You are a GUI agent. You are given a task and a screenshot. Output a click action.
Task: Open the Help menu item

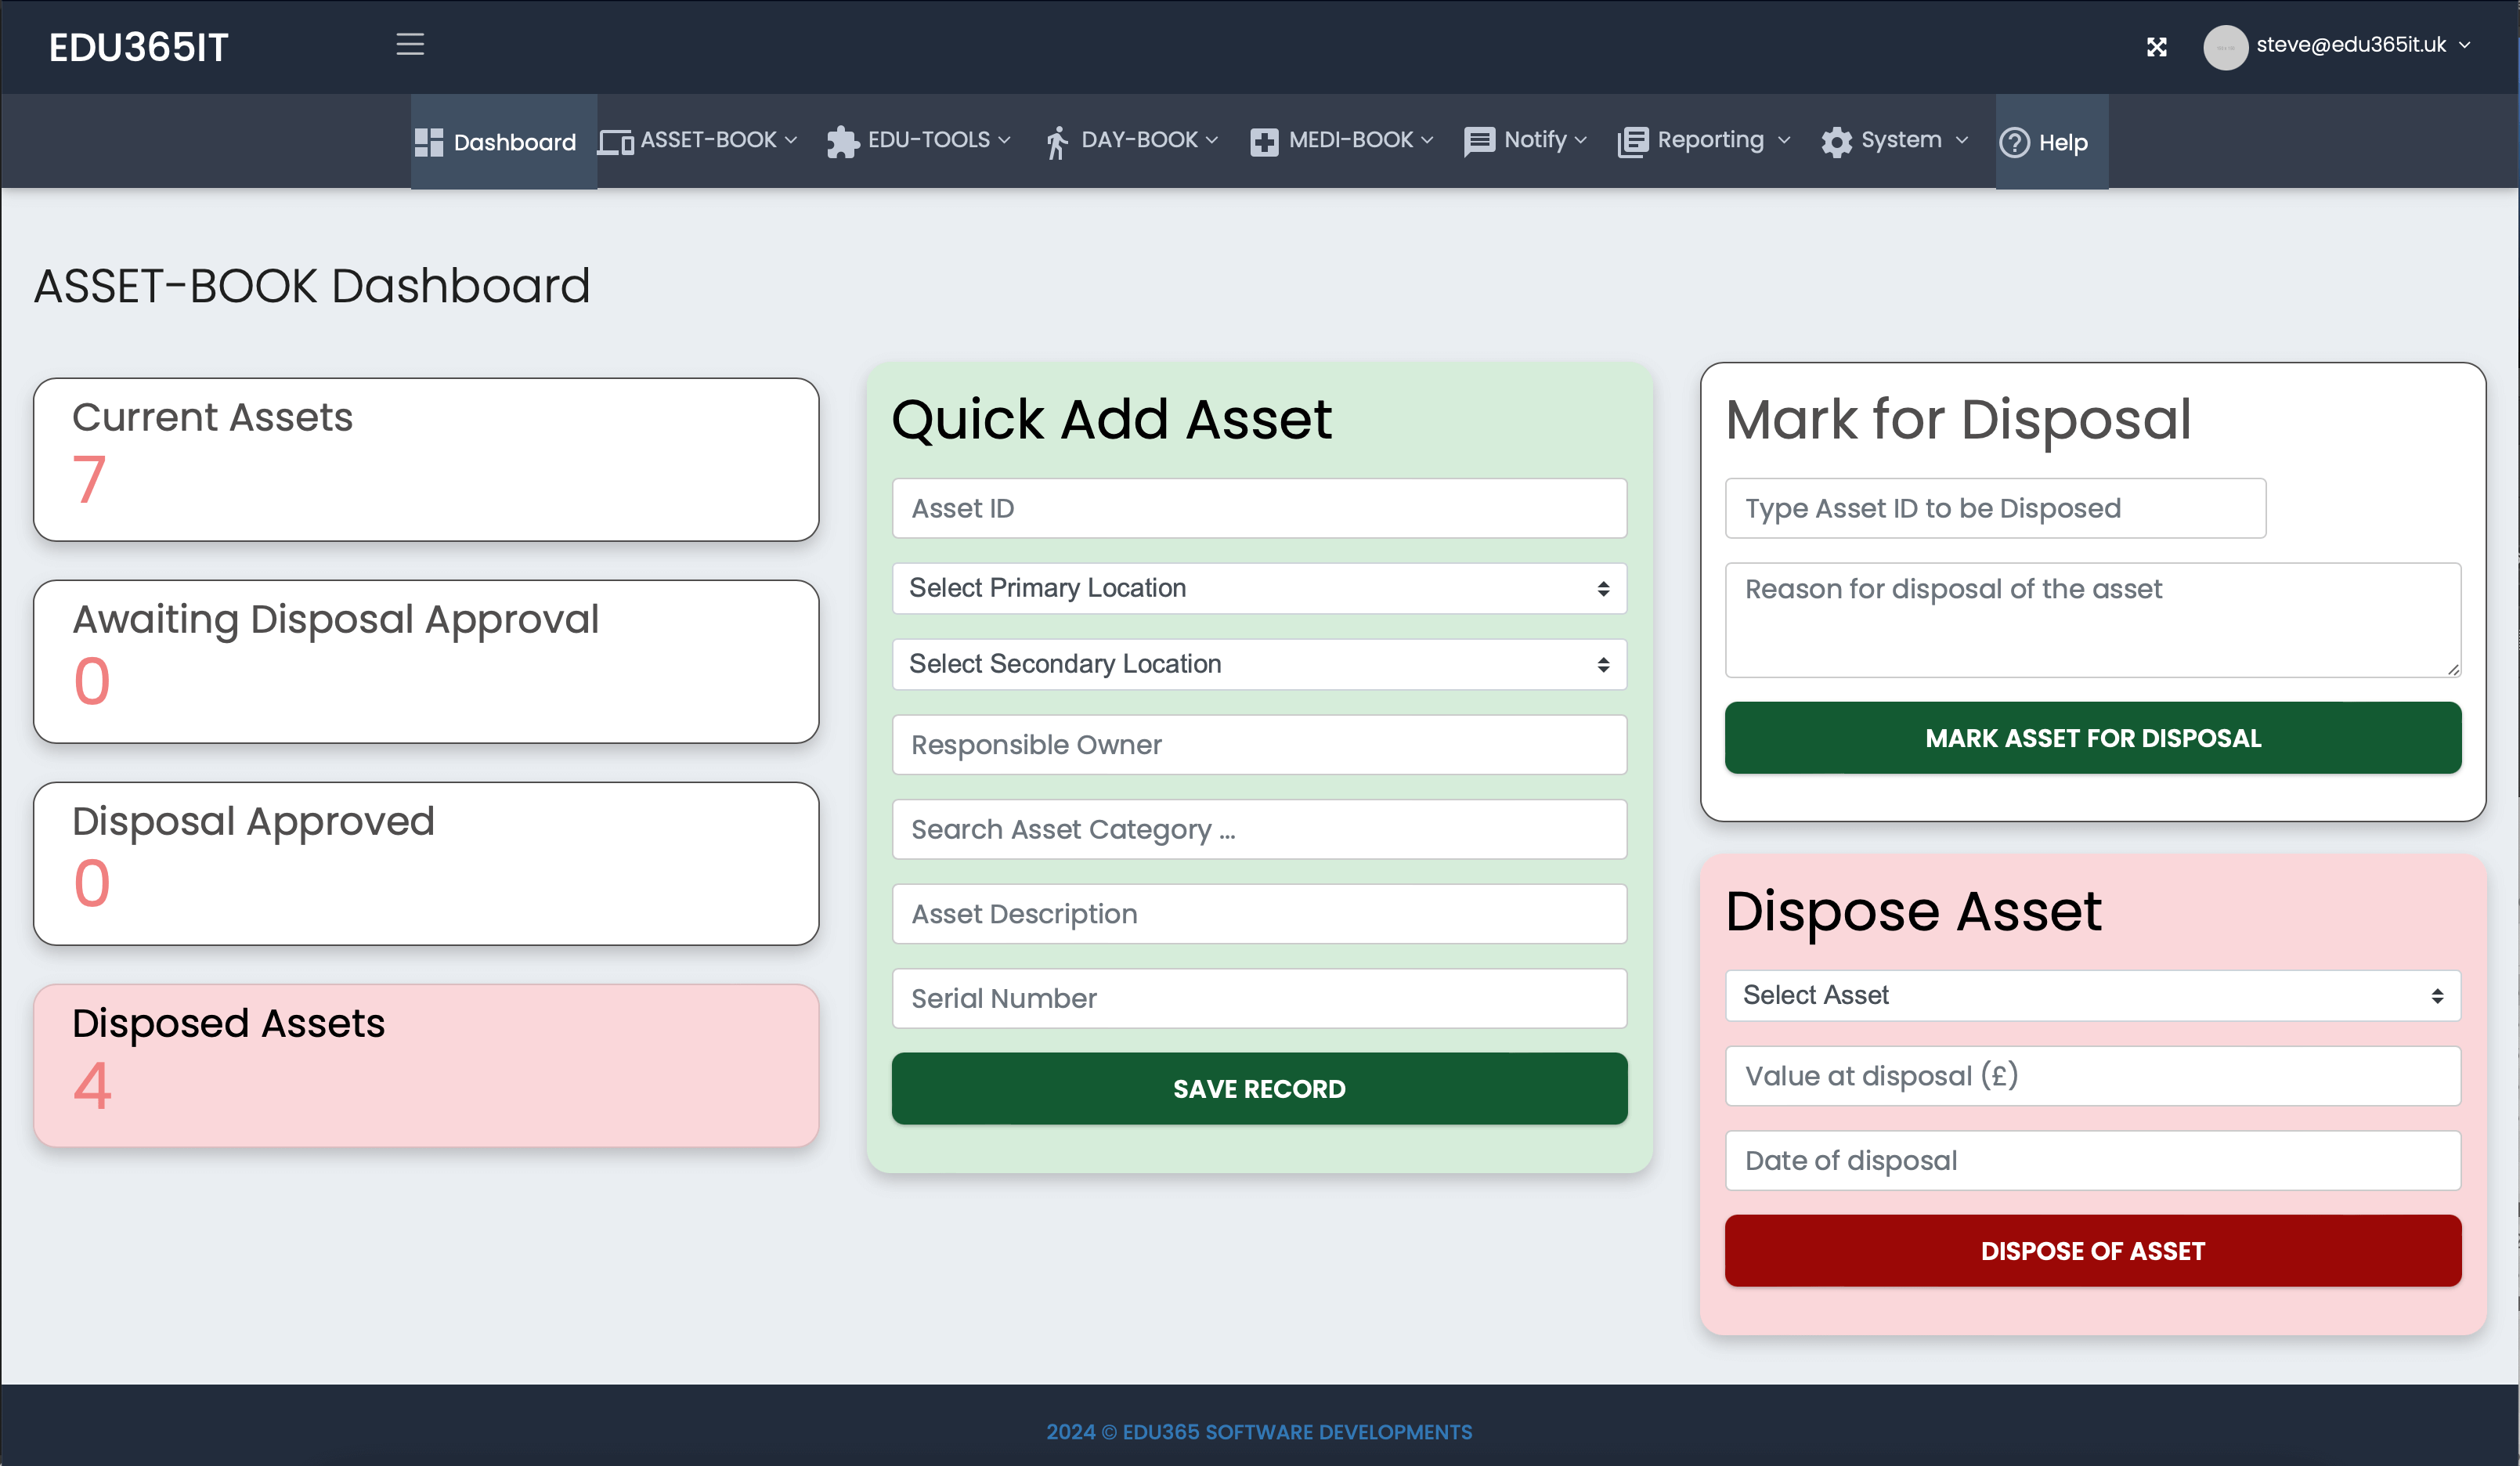(2052, 141)
